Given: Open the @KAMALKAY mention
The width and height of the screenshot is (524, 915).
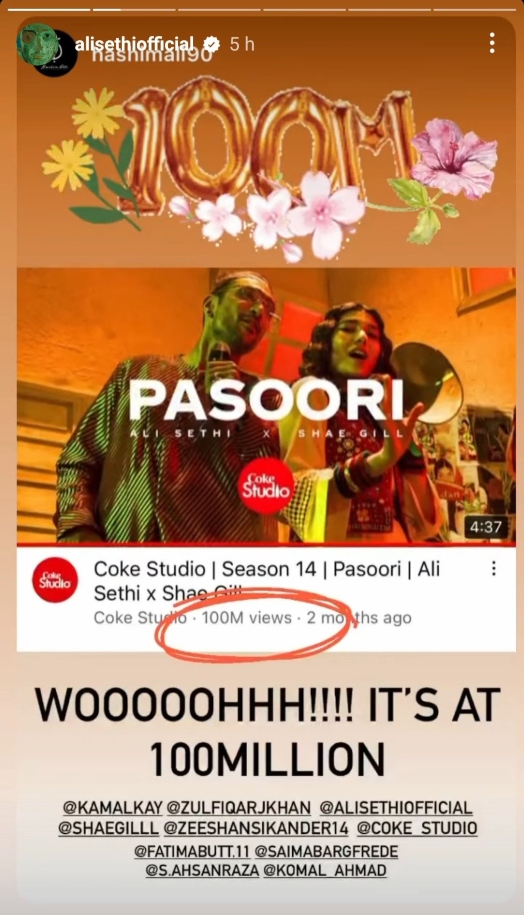Looking at the screenshot, I should click(x=112, y=808).
